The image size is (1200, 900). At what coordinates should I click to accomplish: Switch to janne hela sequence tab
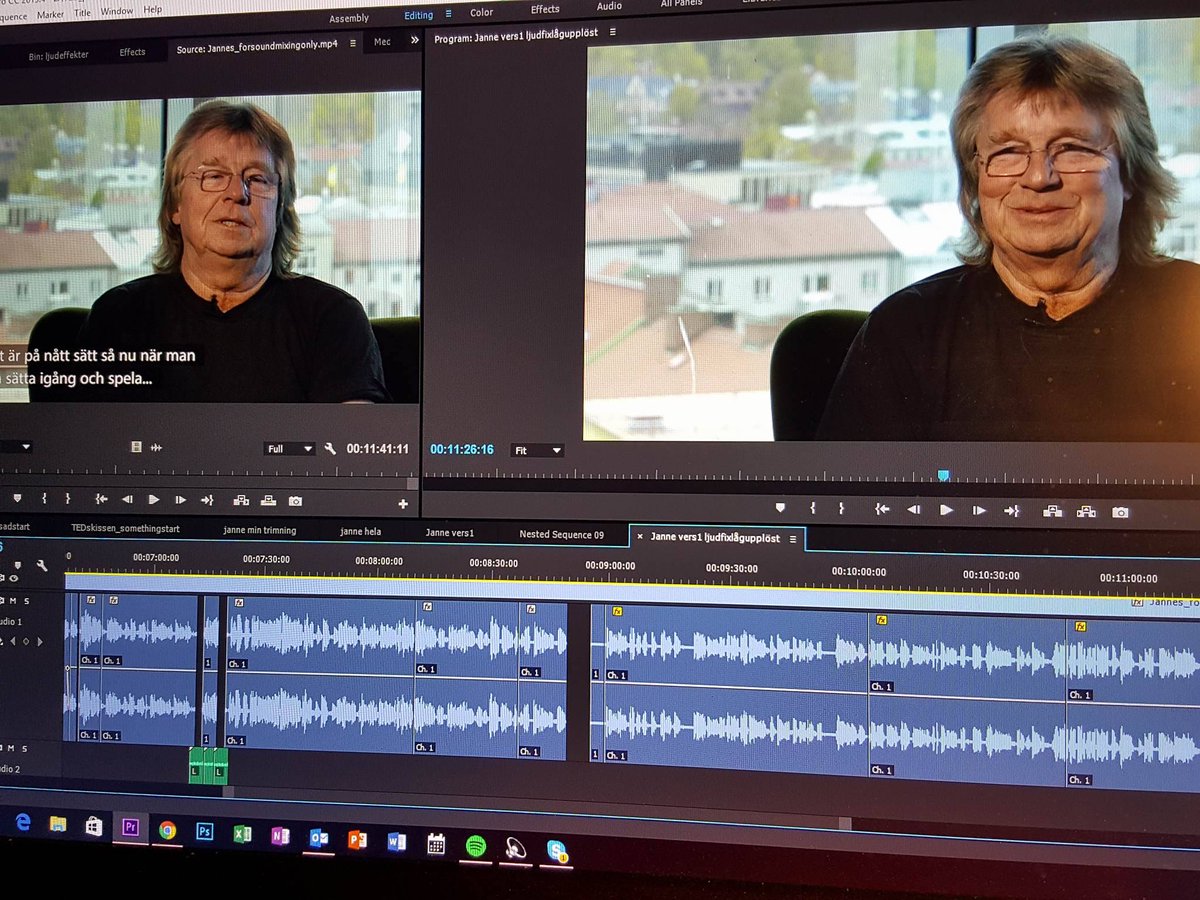(360, 531)
